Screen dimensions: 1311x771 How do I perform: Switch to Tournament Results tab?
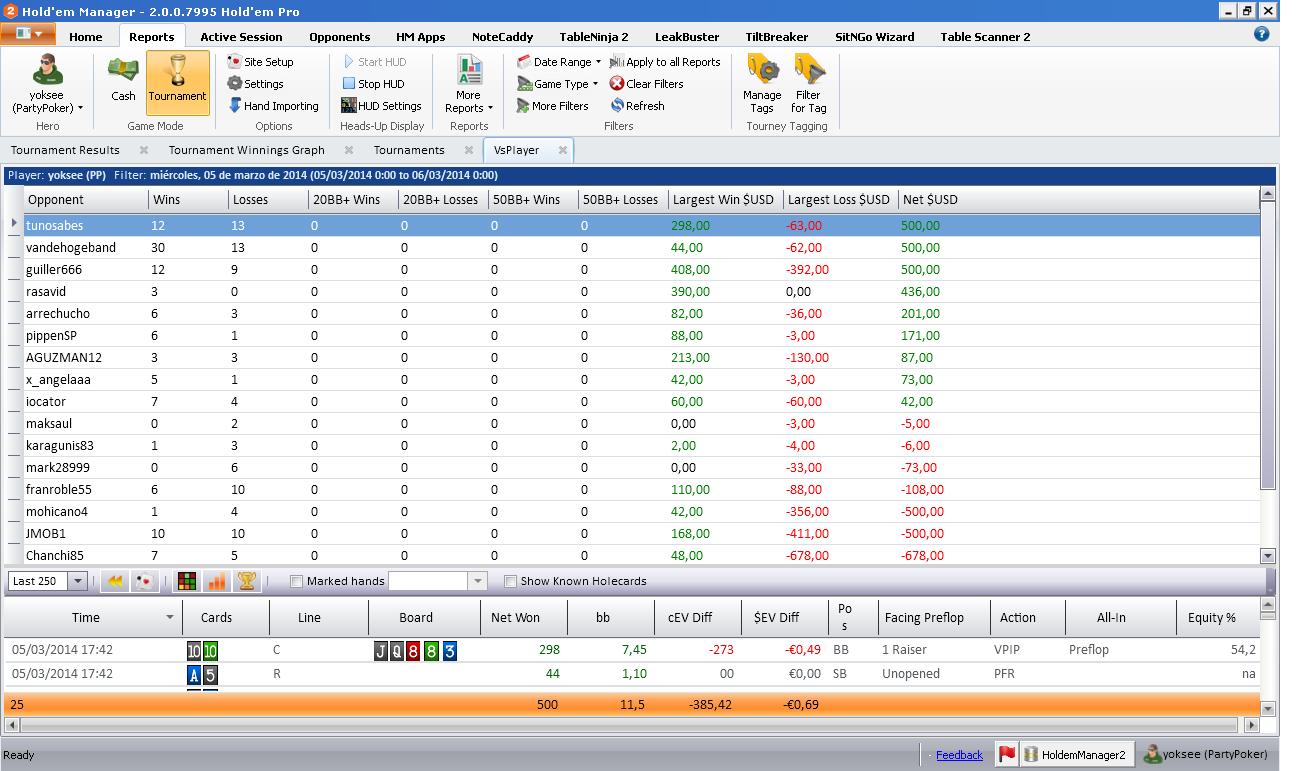65,150
